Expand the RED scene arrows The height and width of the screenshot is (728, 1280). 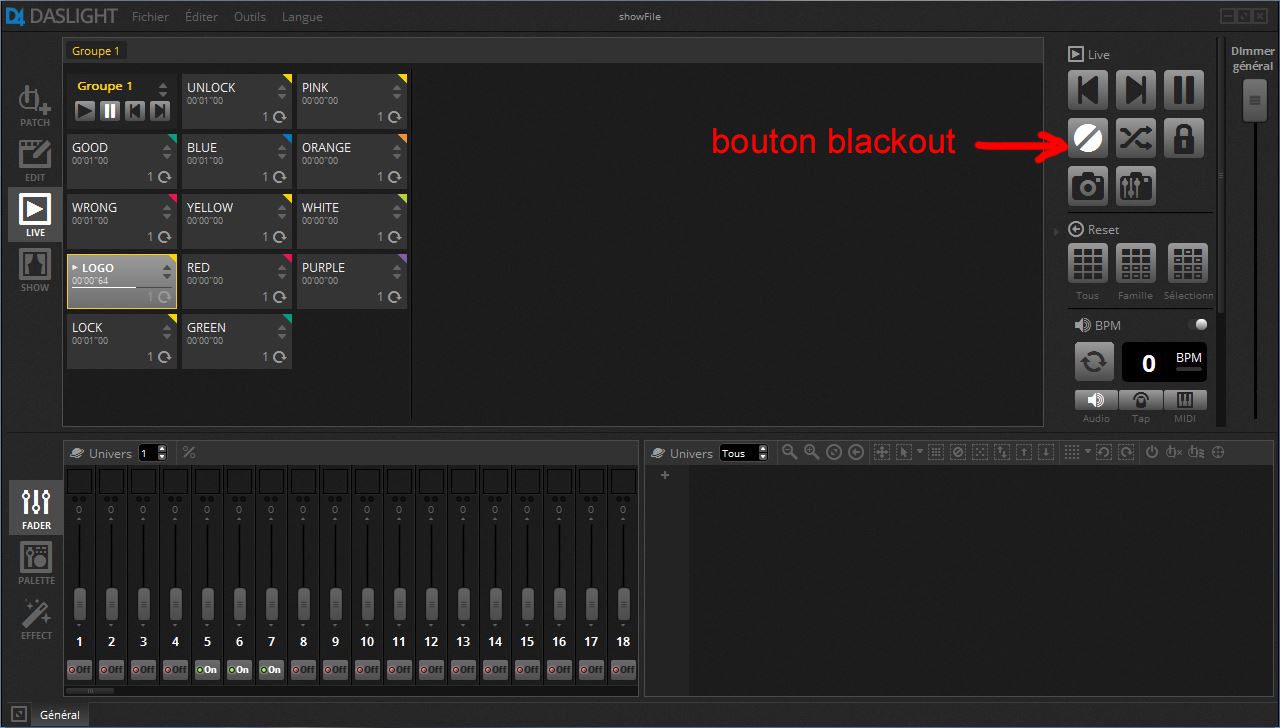point(281,272)
